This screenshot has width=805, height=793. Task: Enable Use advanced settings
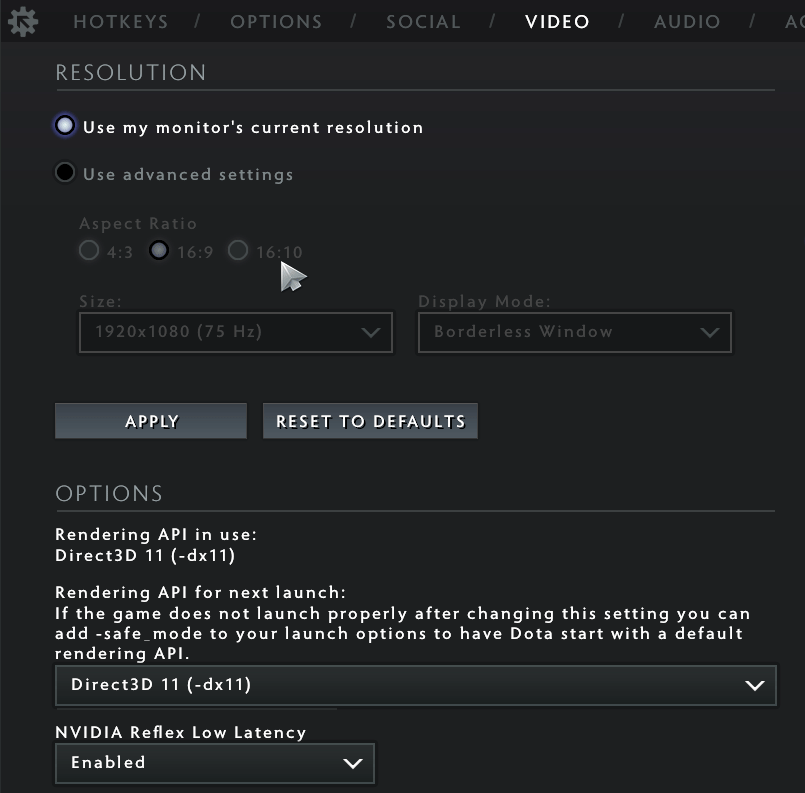point(64,171)
